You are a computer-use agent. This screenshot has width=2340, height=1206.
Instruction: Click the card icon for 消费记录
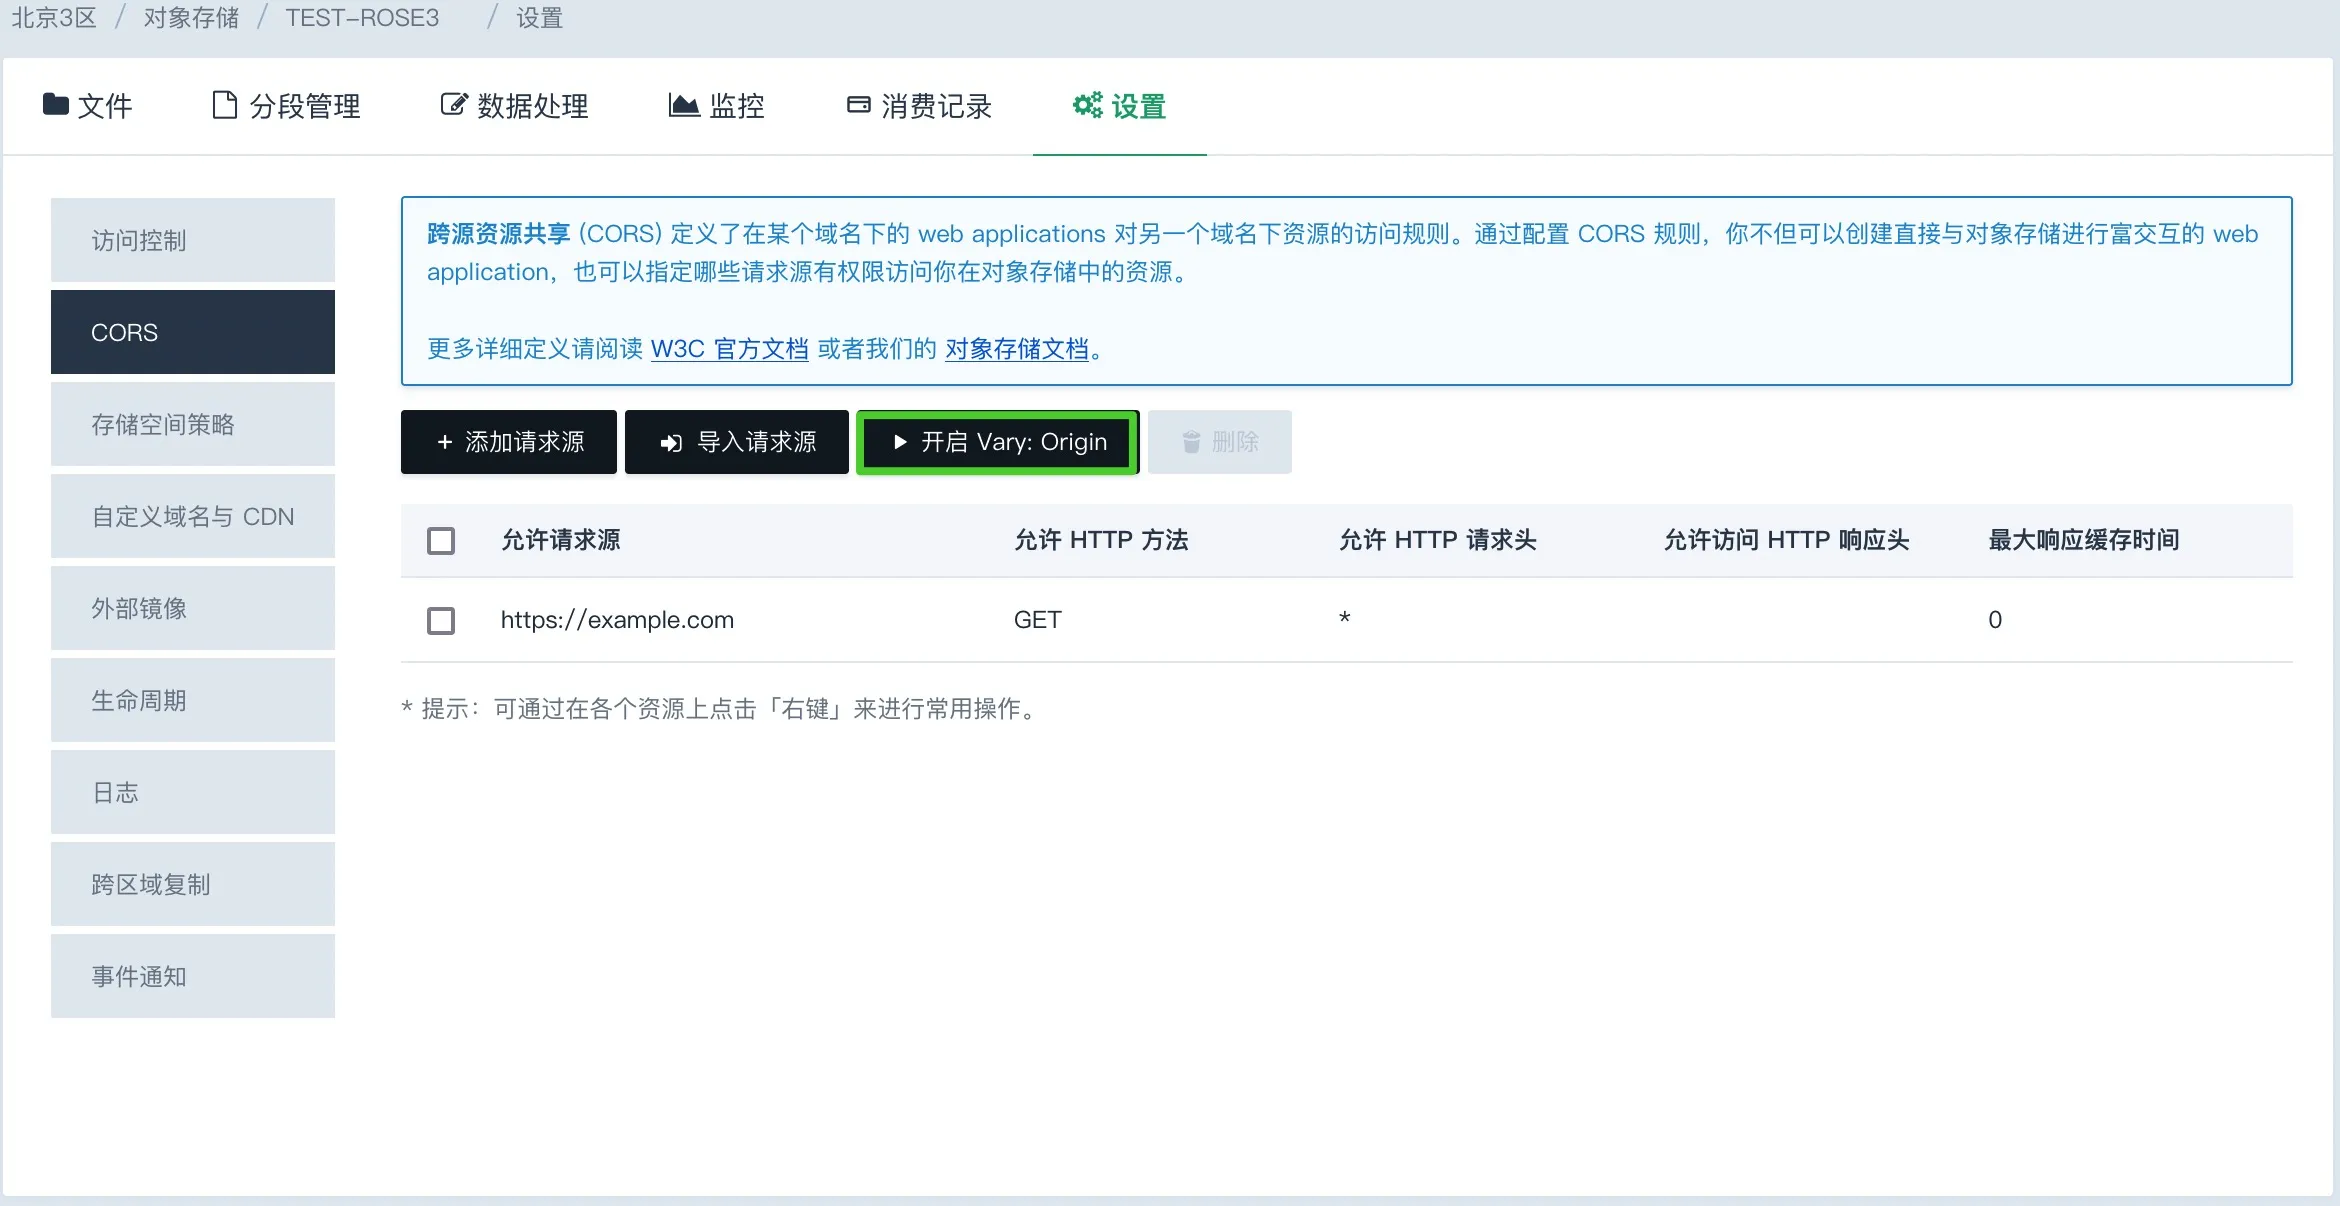858,104
